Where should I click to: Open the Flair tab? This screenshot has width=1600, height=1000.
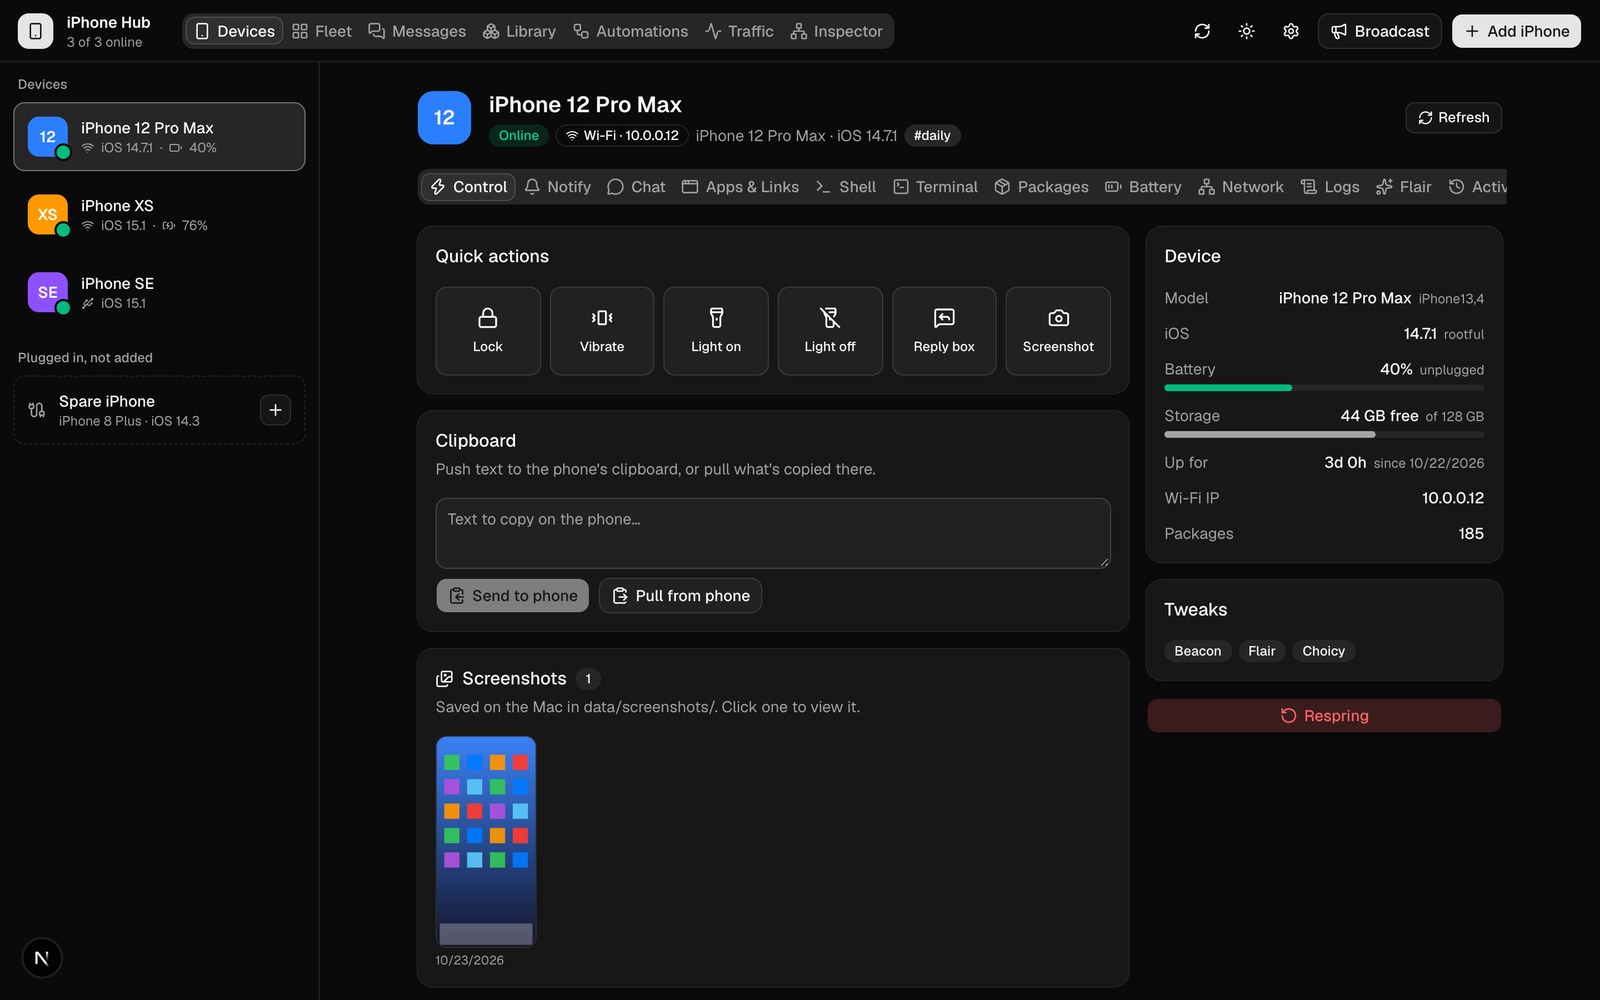pos(1404,187)
